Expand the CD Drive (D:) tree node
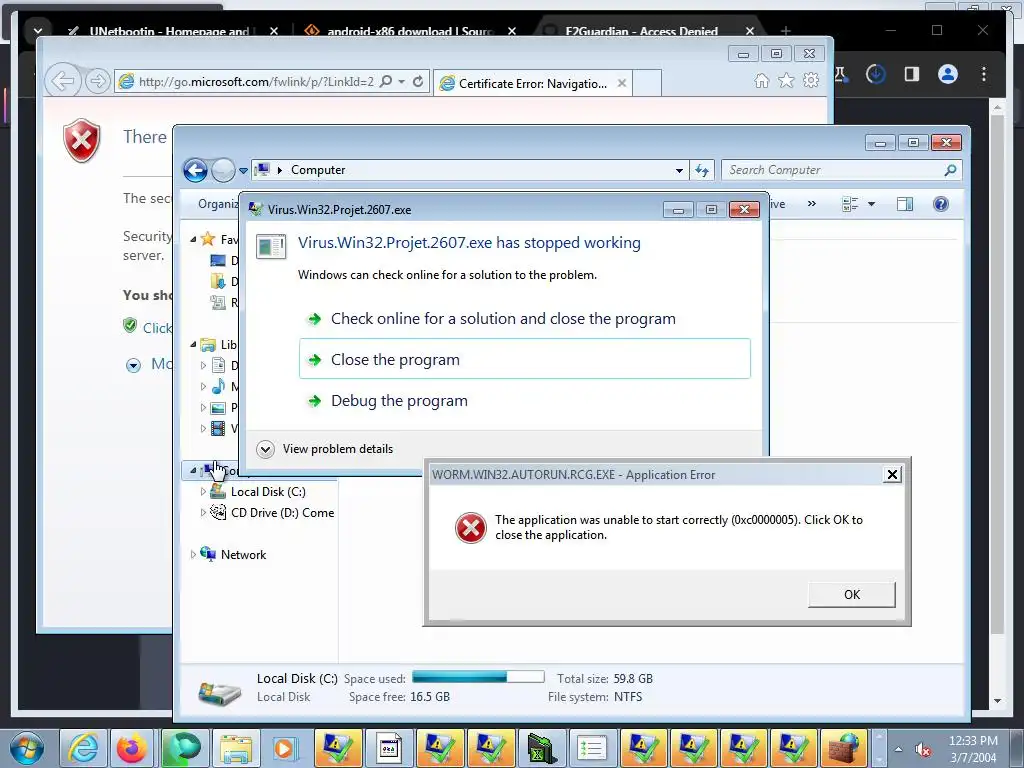Screen dimensions: 1024x768 203,513
